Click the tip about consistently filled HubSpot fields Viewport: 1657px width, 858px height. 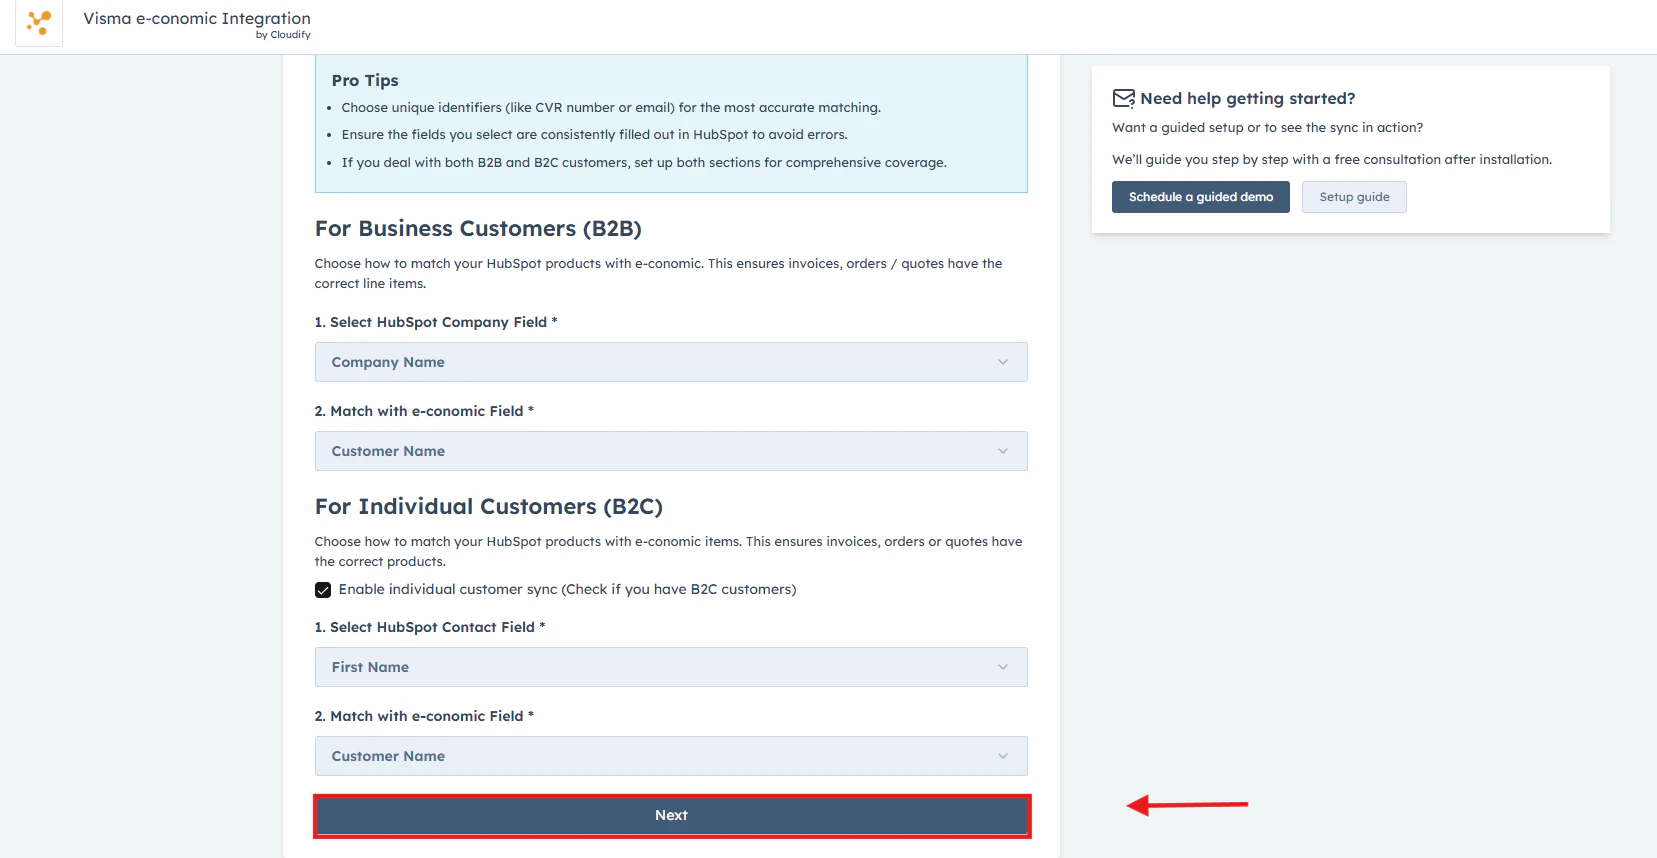[x=594, y=134]
